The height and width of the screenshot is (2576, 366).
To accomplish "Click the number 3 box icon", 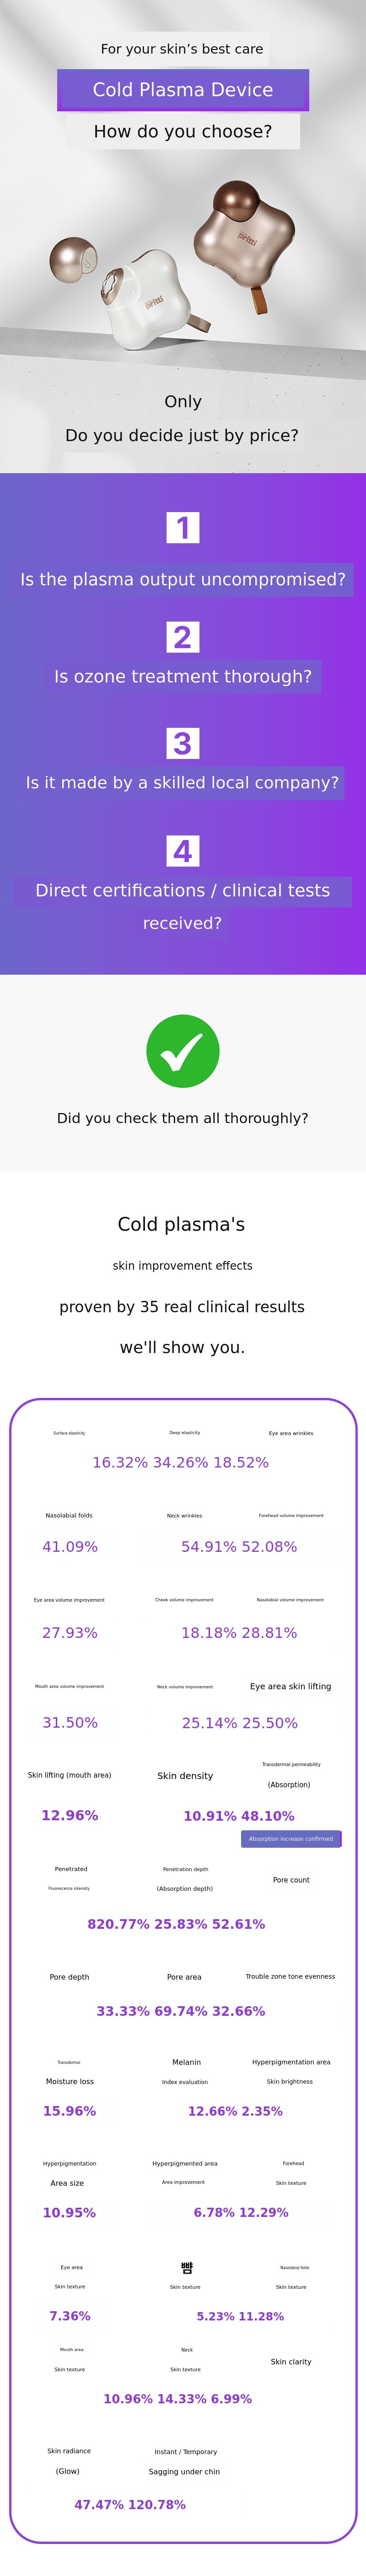I will 182,743.
